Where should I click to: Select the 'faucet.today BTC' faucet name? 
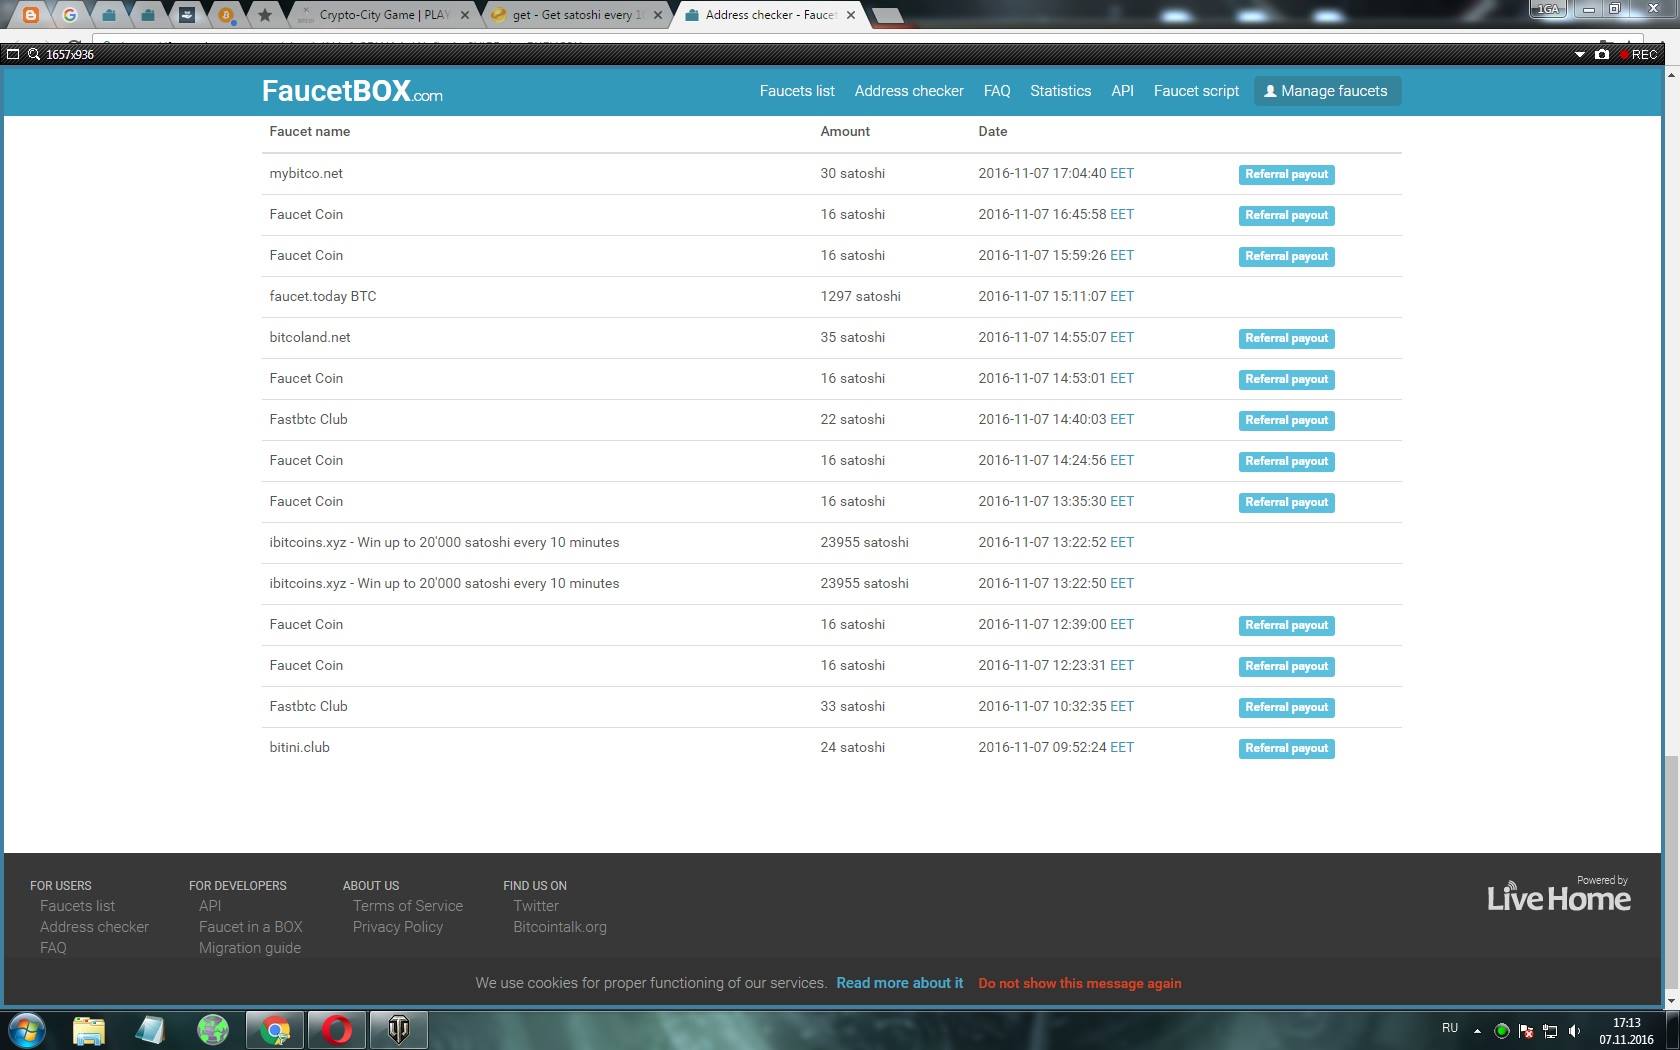323,296
